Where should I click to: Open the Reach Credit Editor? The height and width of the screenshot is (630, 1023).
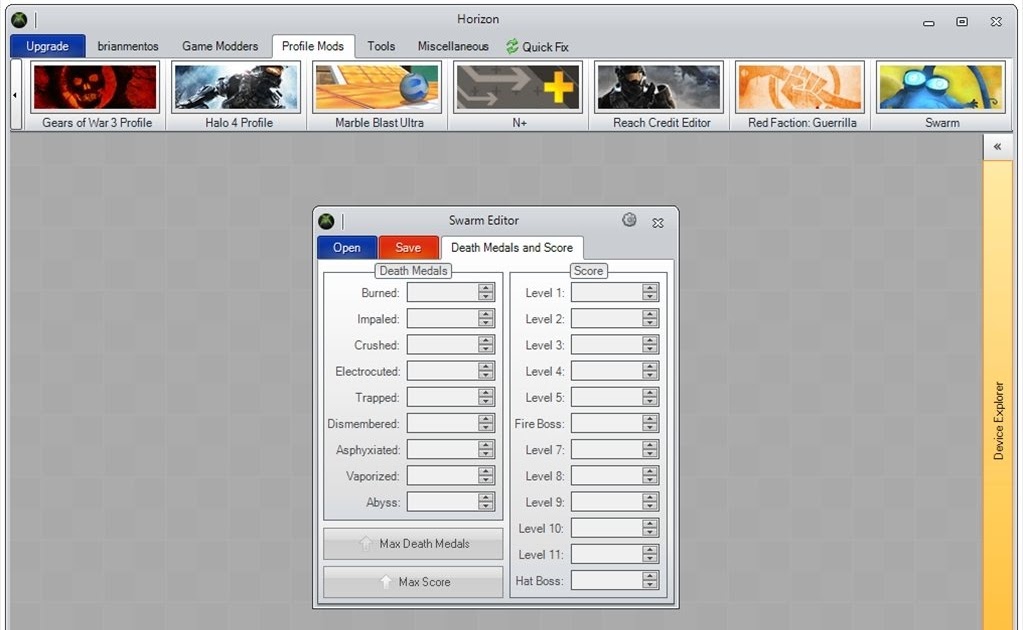pos(659,95)
